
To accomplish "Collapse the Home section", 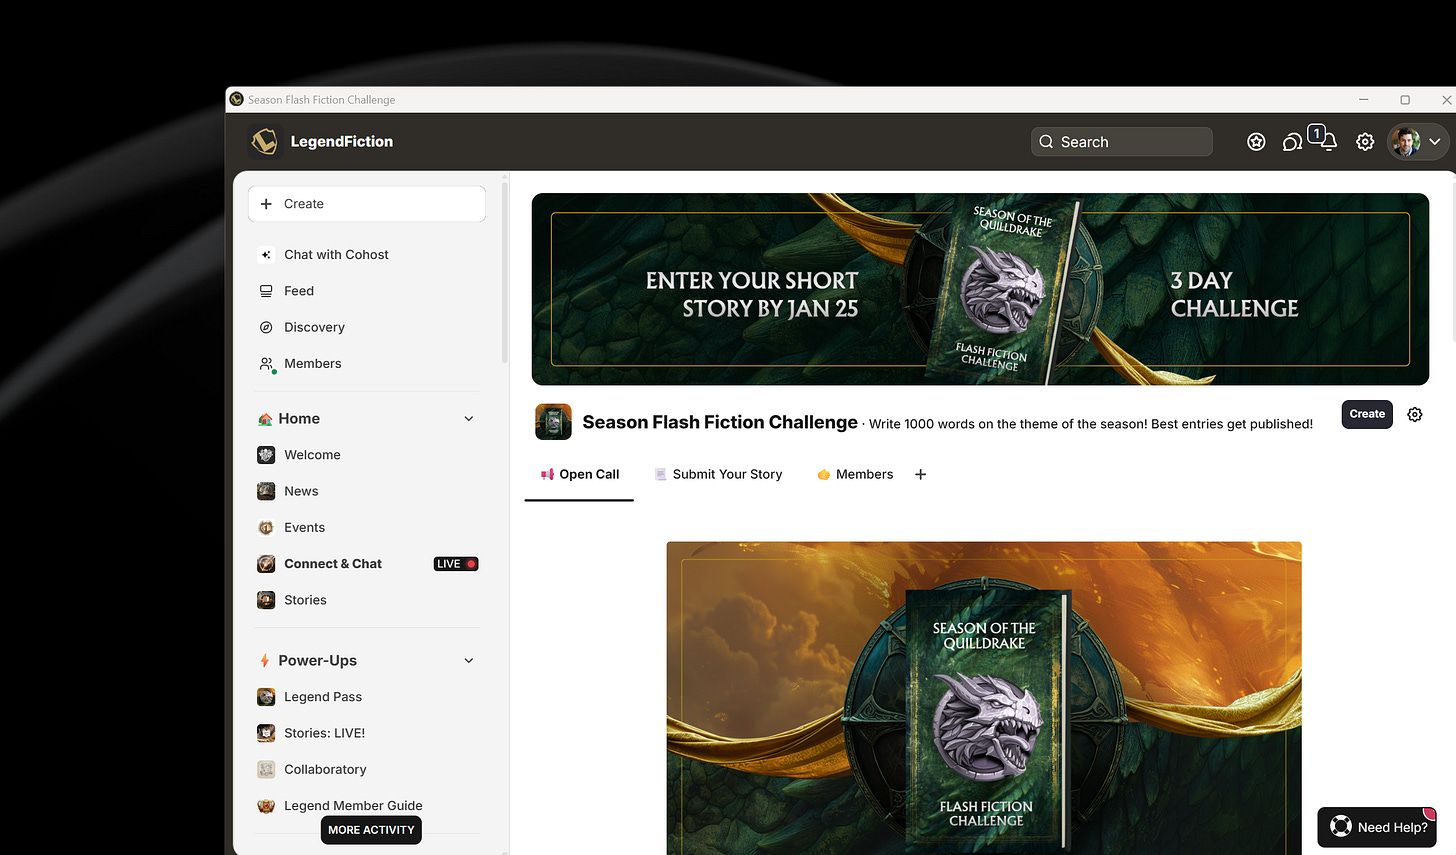I will coord(469,419).
